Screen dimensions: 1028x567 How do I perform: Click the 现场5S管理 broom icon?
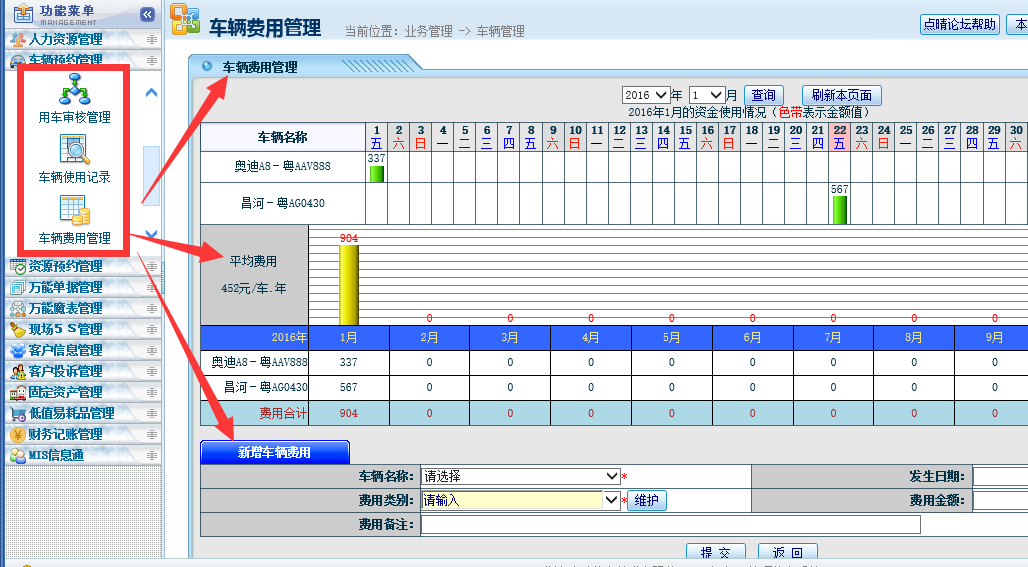(x=18, y=329)
